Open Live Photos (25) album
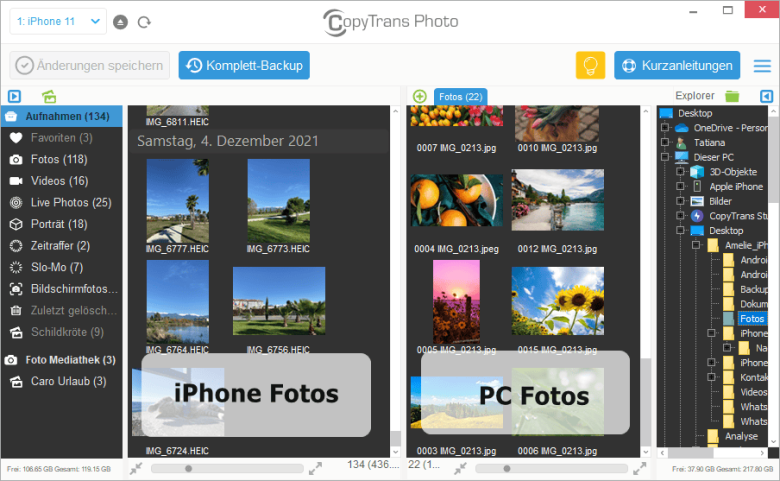Image resolution: width=780 pixels, height=481 pixels. (62, 202)
